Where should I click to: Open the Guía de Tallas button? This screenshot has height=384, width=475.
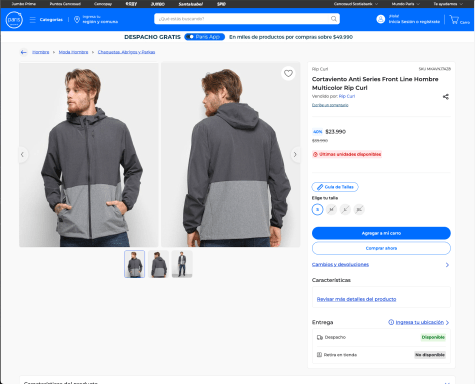[x=335, y=187]
